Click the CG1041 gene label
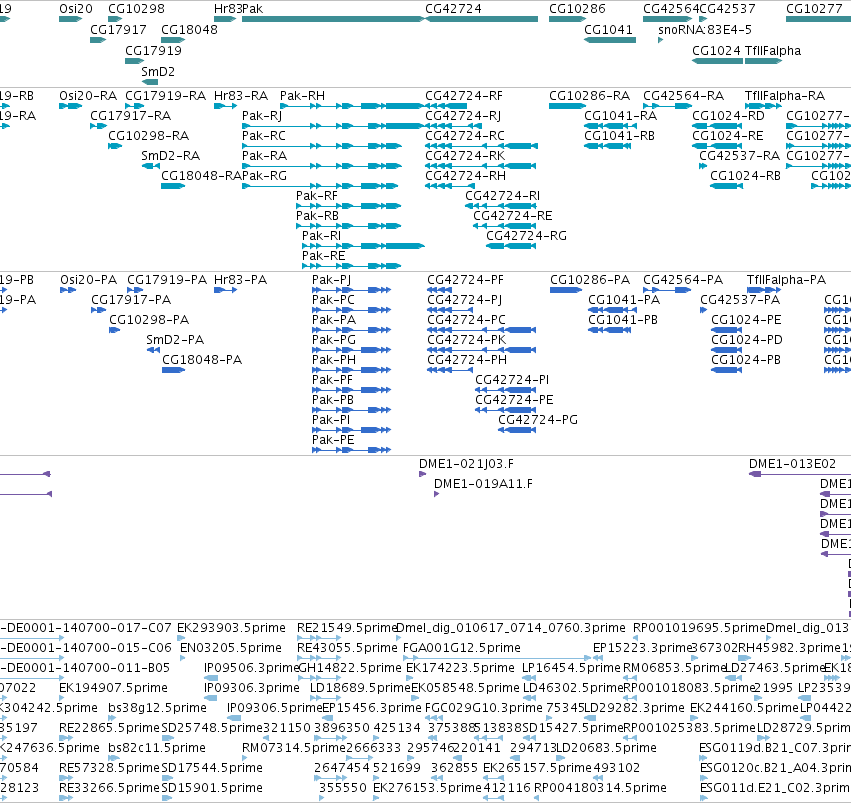The height and width of the screenshot is (803, 851). 608,29
